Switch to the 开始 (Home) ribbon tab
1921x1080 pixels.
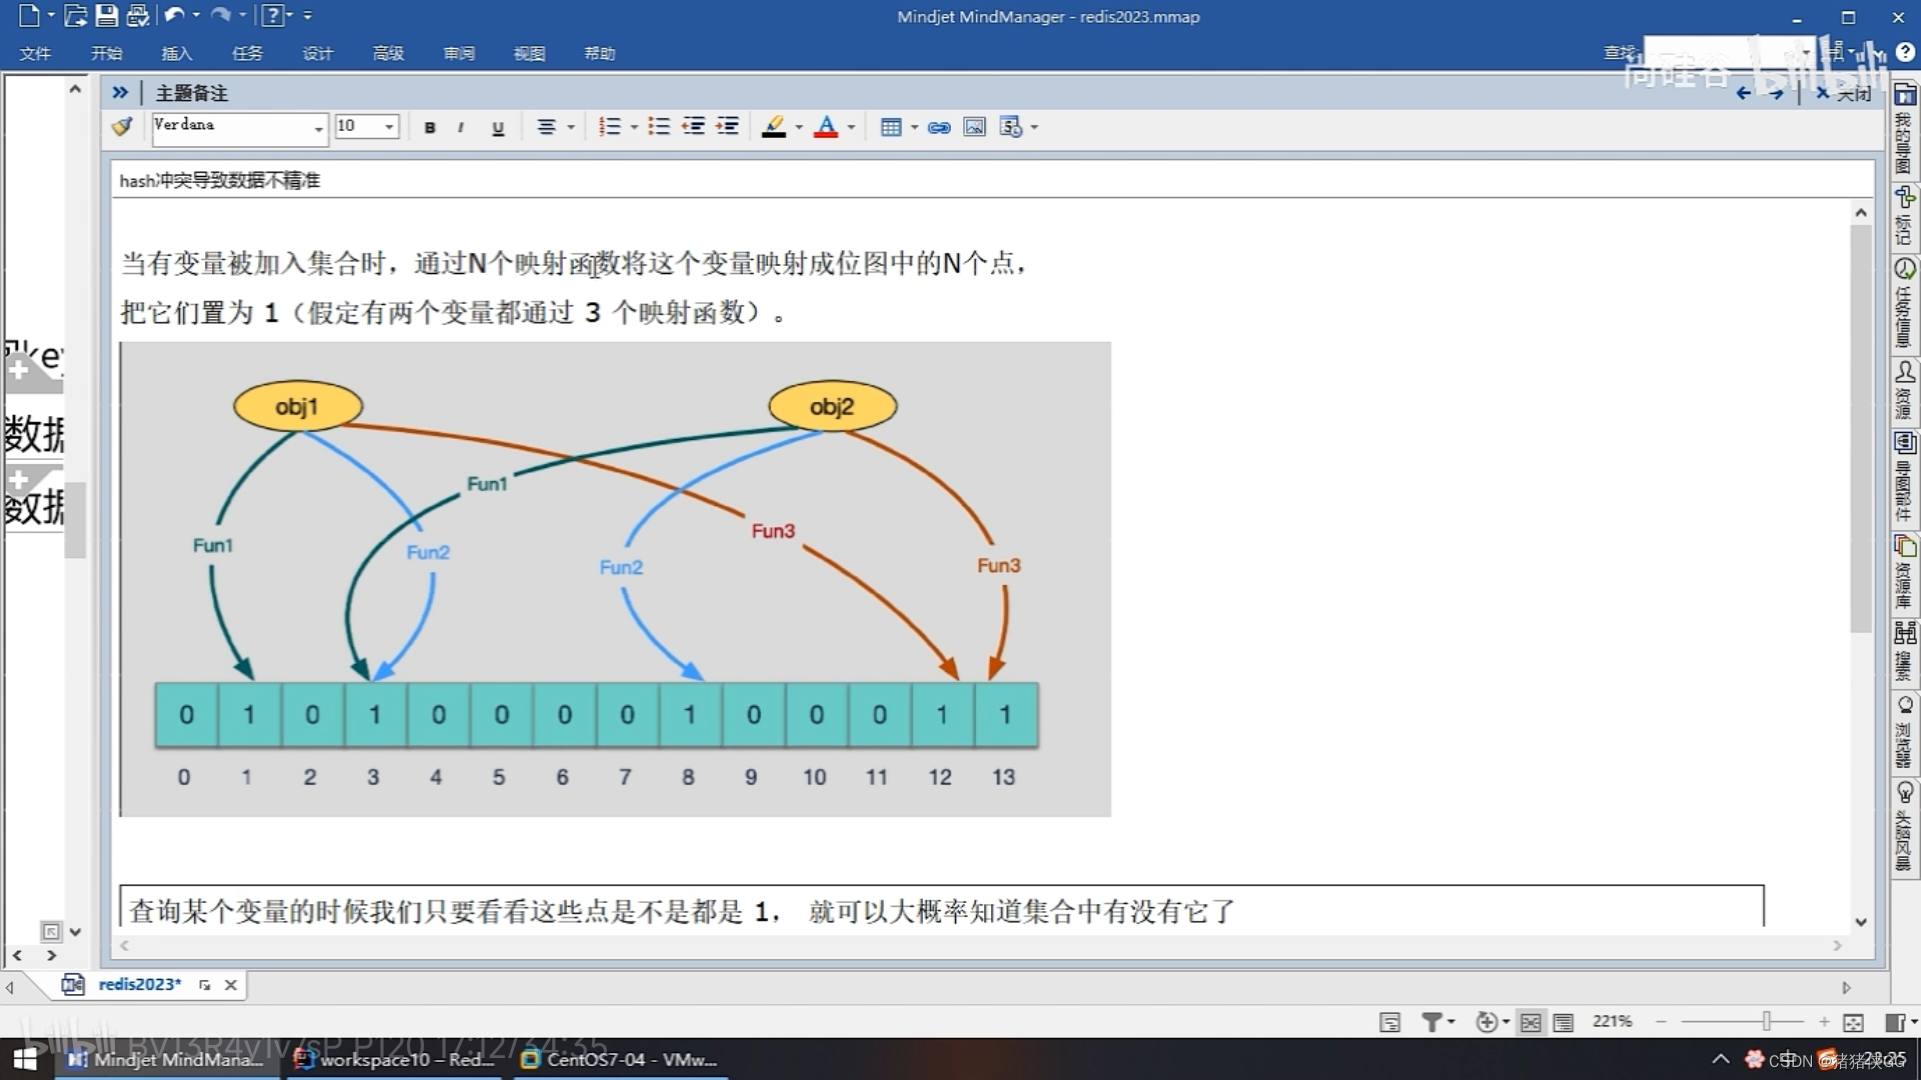pyautogui.click(x=106, y=53)
